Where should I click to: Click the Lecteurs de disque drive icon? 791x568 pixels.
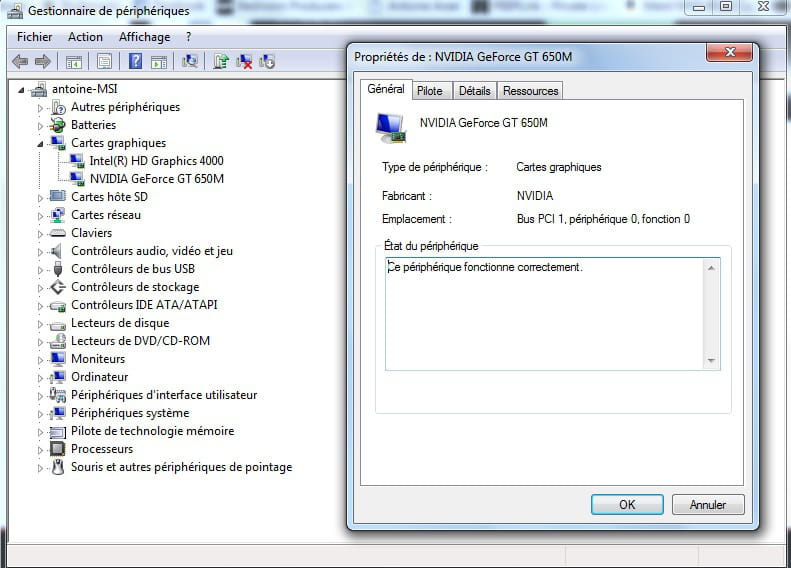(58, 324)
